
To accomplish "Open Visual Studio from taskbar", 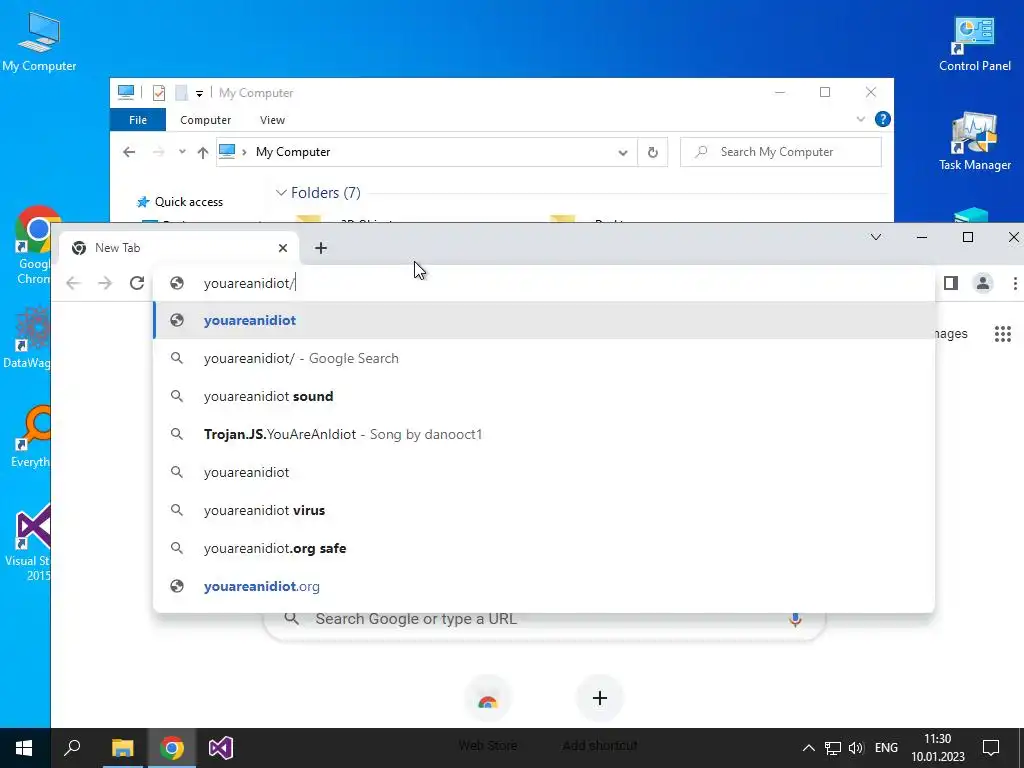I will [x=221, y=748].
